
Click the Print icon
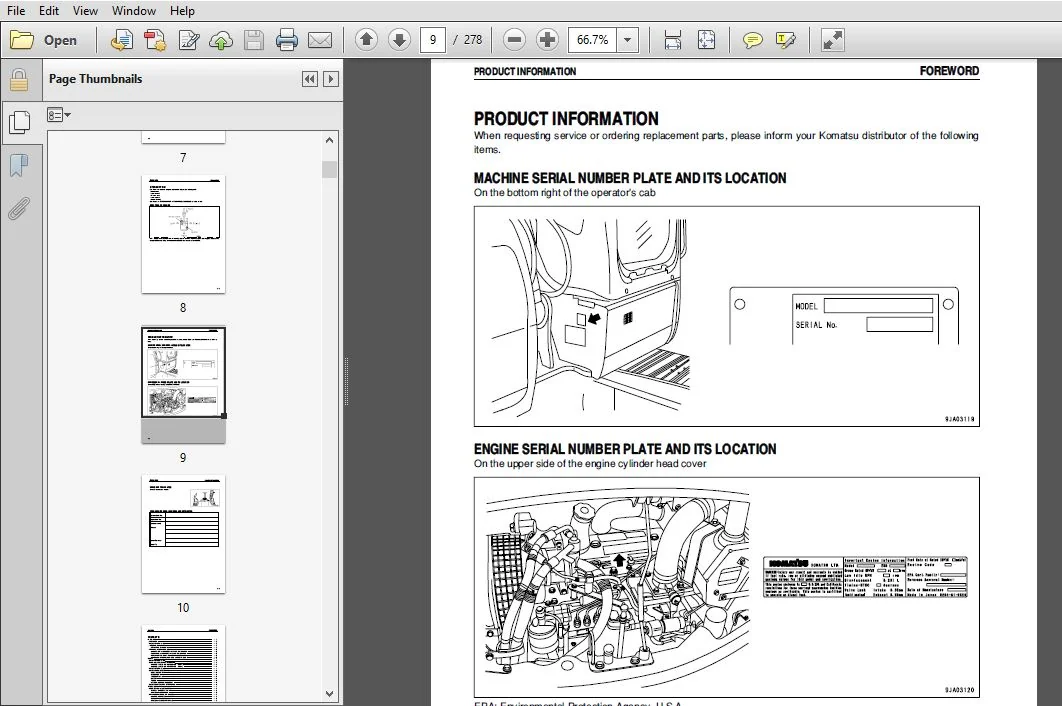(287, 40)
